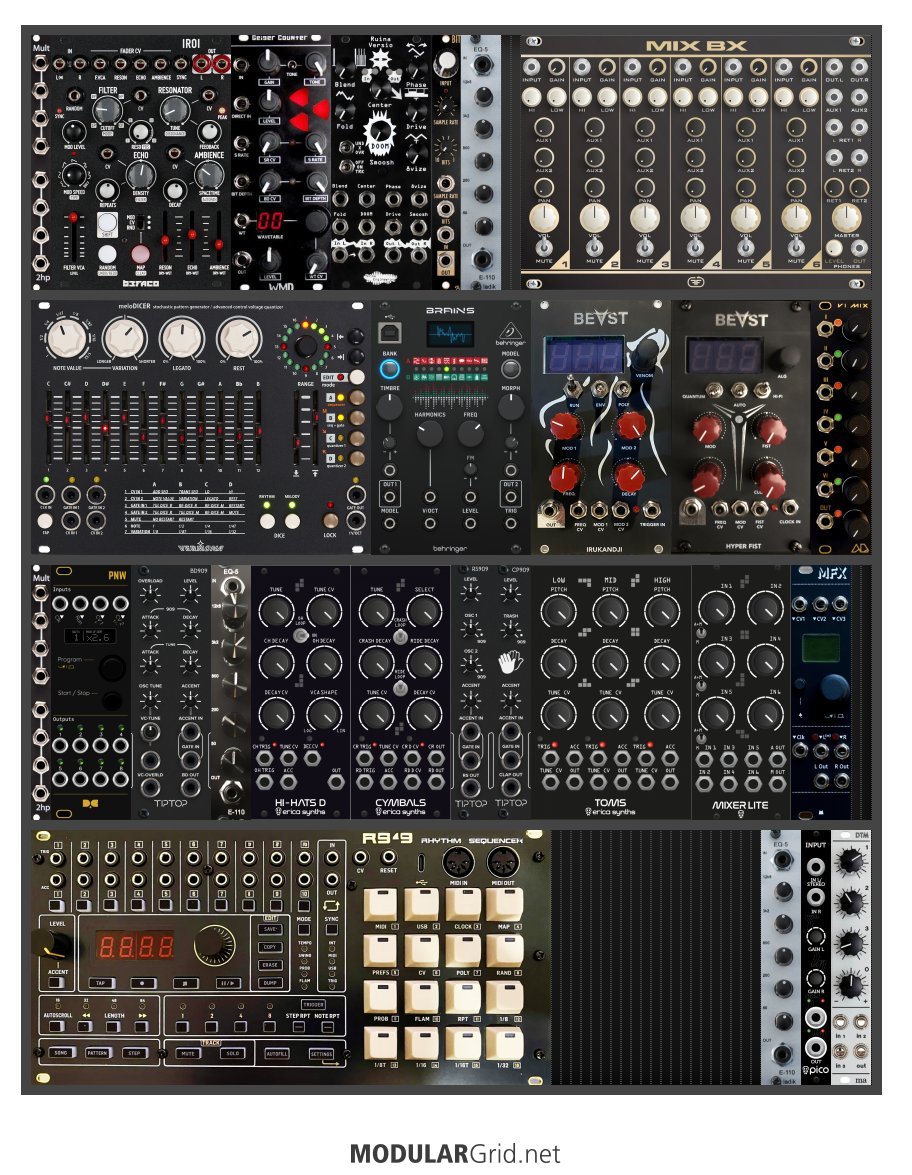Tap the CLOCK pad on R949

point(463,905)
